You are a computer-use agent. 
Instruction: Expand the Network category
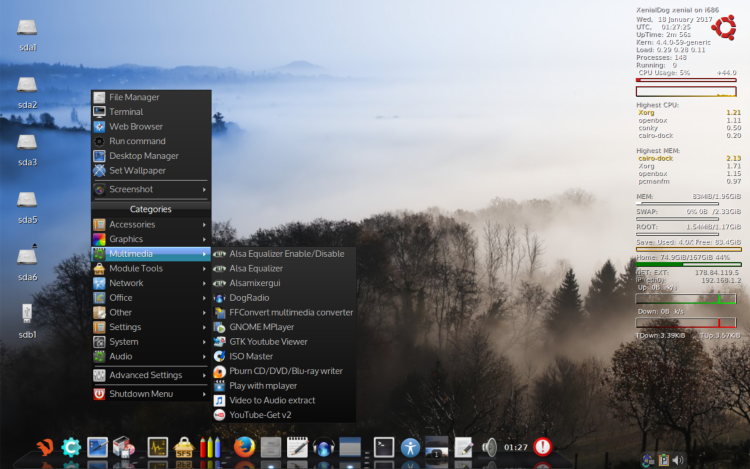tap(151, 283)
